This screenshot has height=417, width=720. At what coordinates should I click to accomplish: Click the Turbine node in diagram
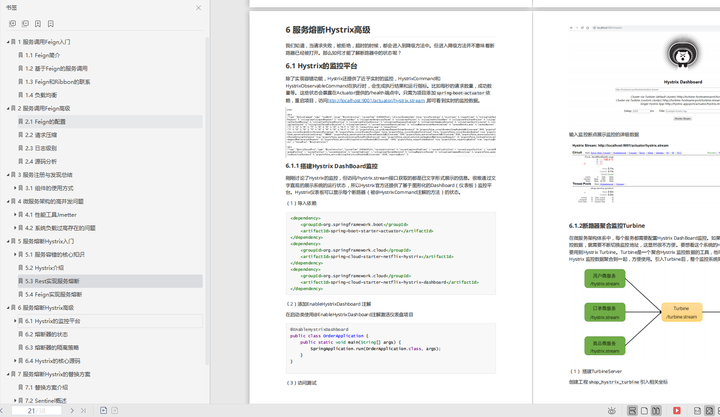[681, 312]
